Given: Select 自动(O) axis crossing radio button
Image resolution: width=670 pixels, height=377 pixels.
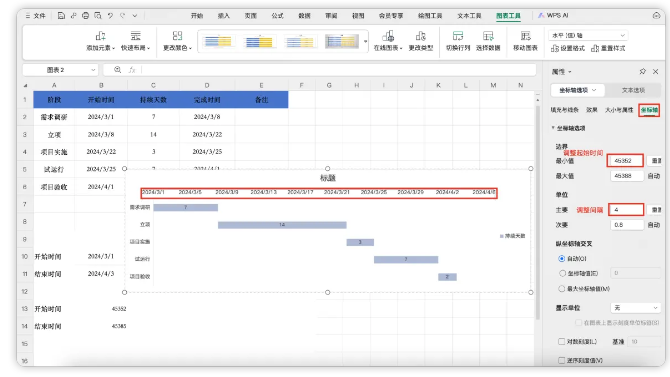Looking at the screenshot, I should tap(561, 259).
